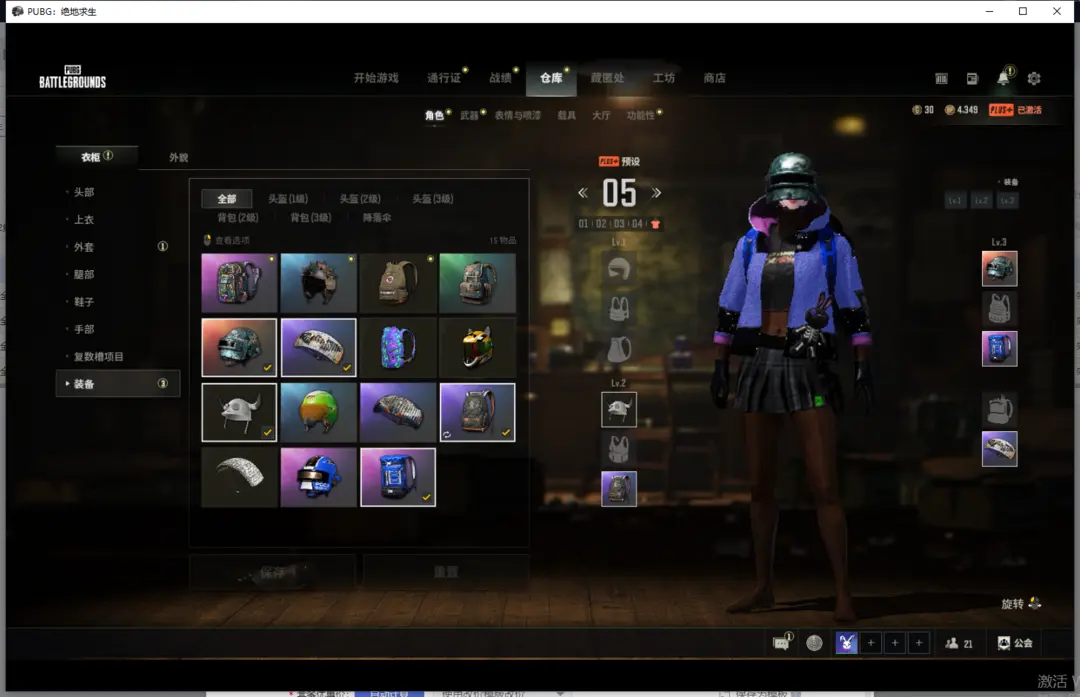The image size is (1080, 697).
Task: Select the colorful graffiti backpack item
Action: [x=239, y=282]
